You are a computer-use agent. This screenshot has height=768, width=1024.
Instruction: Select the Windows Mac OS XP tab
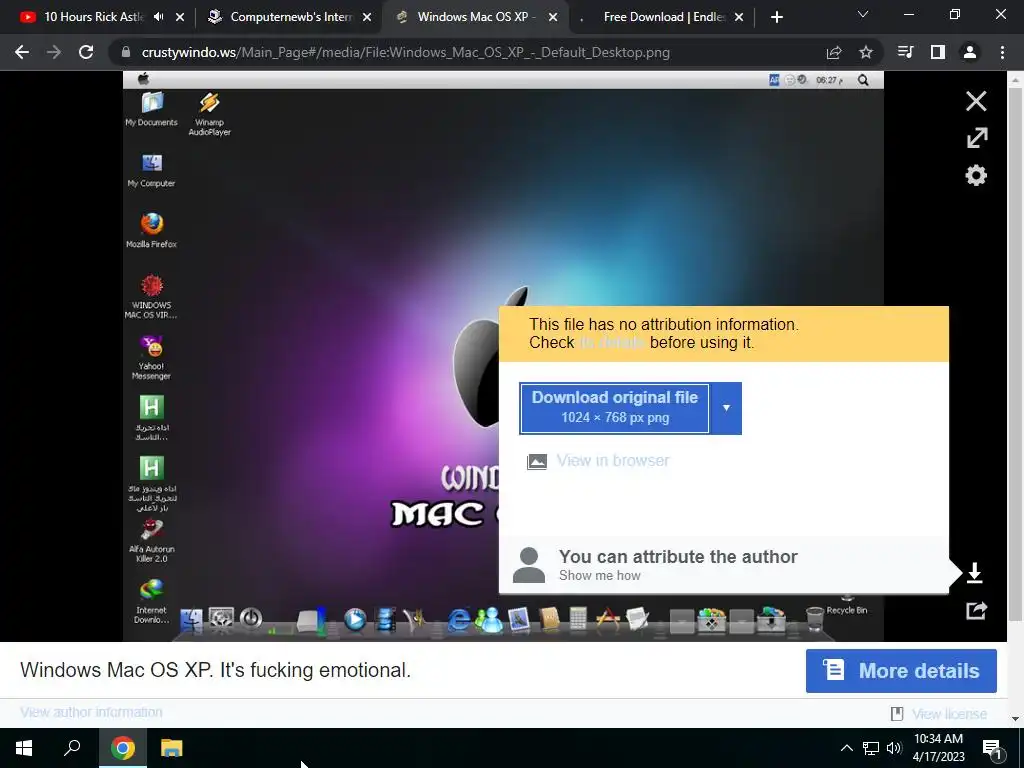475,17
